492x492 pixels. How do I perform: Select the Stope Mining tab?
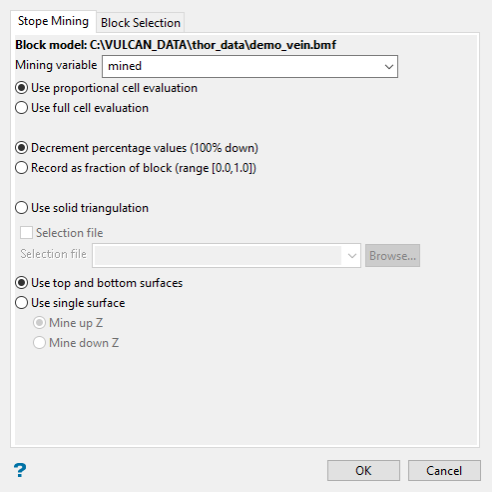pyautogui.click(x=53, y=21)
